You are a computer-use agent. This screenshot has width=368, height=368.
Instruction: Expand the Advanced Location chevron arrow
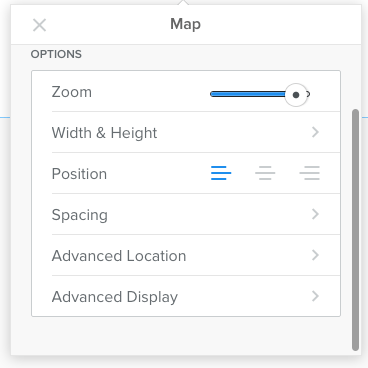tap(315, 255)
